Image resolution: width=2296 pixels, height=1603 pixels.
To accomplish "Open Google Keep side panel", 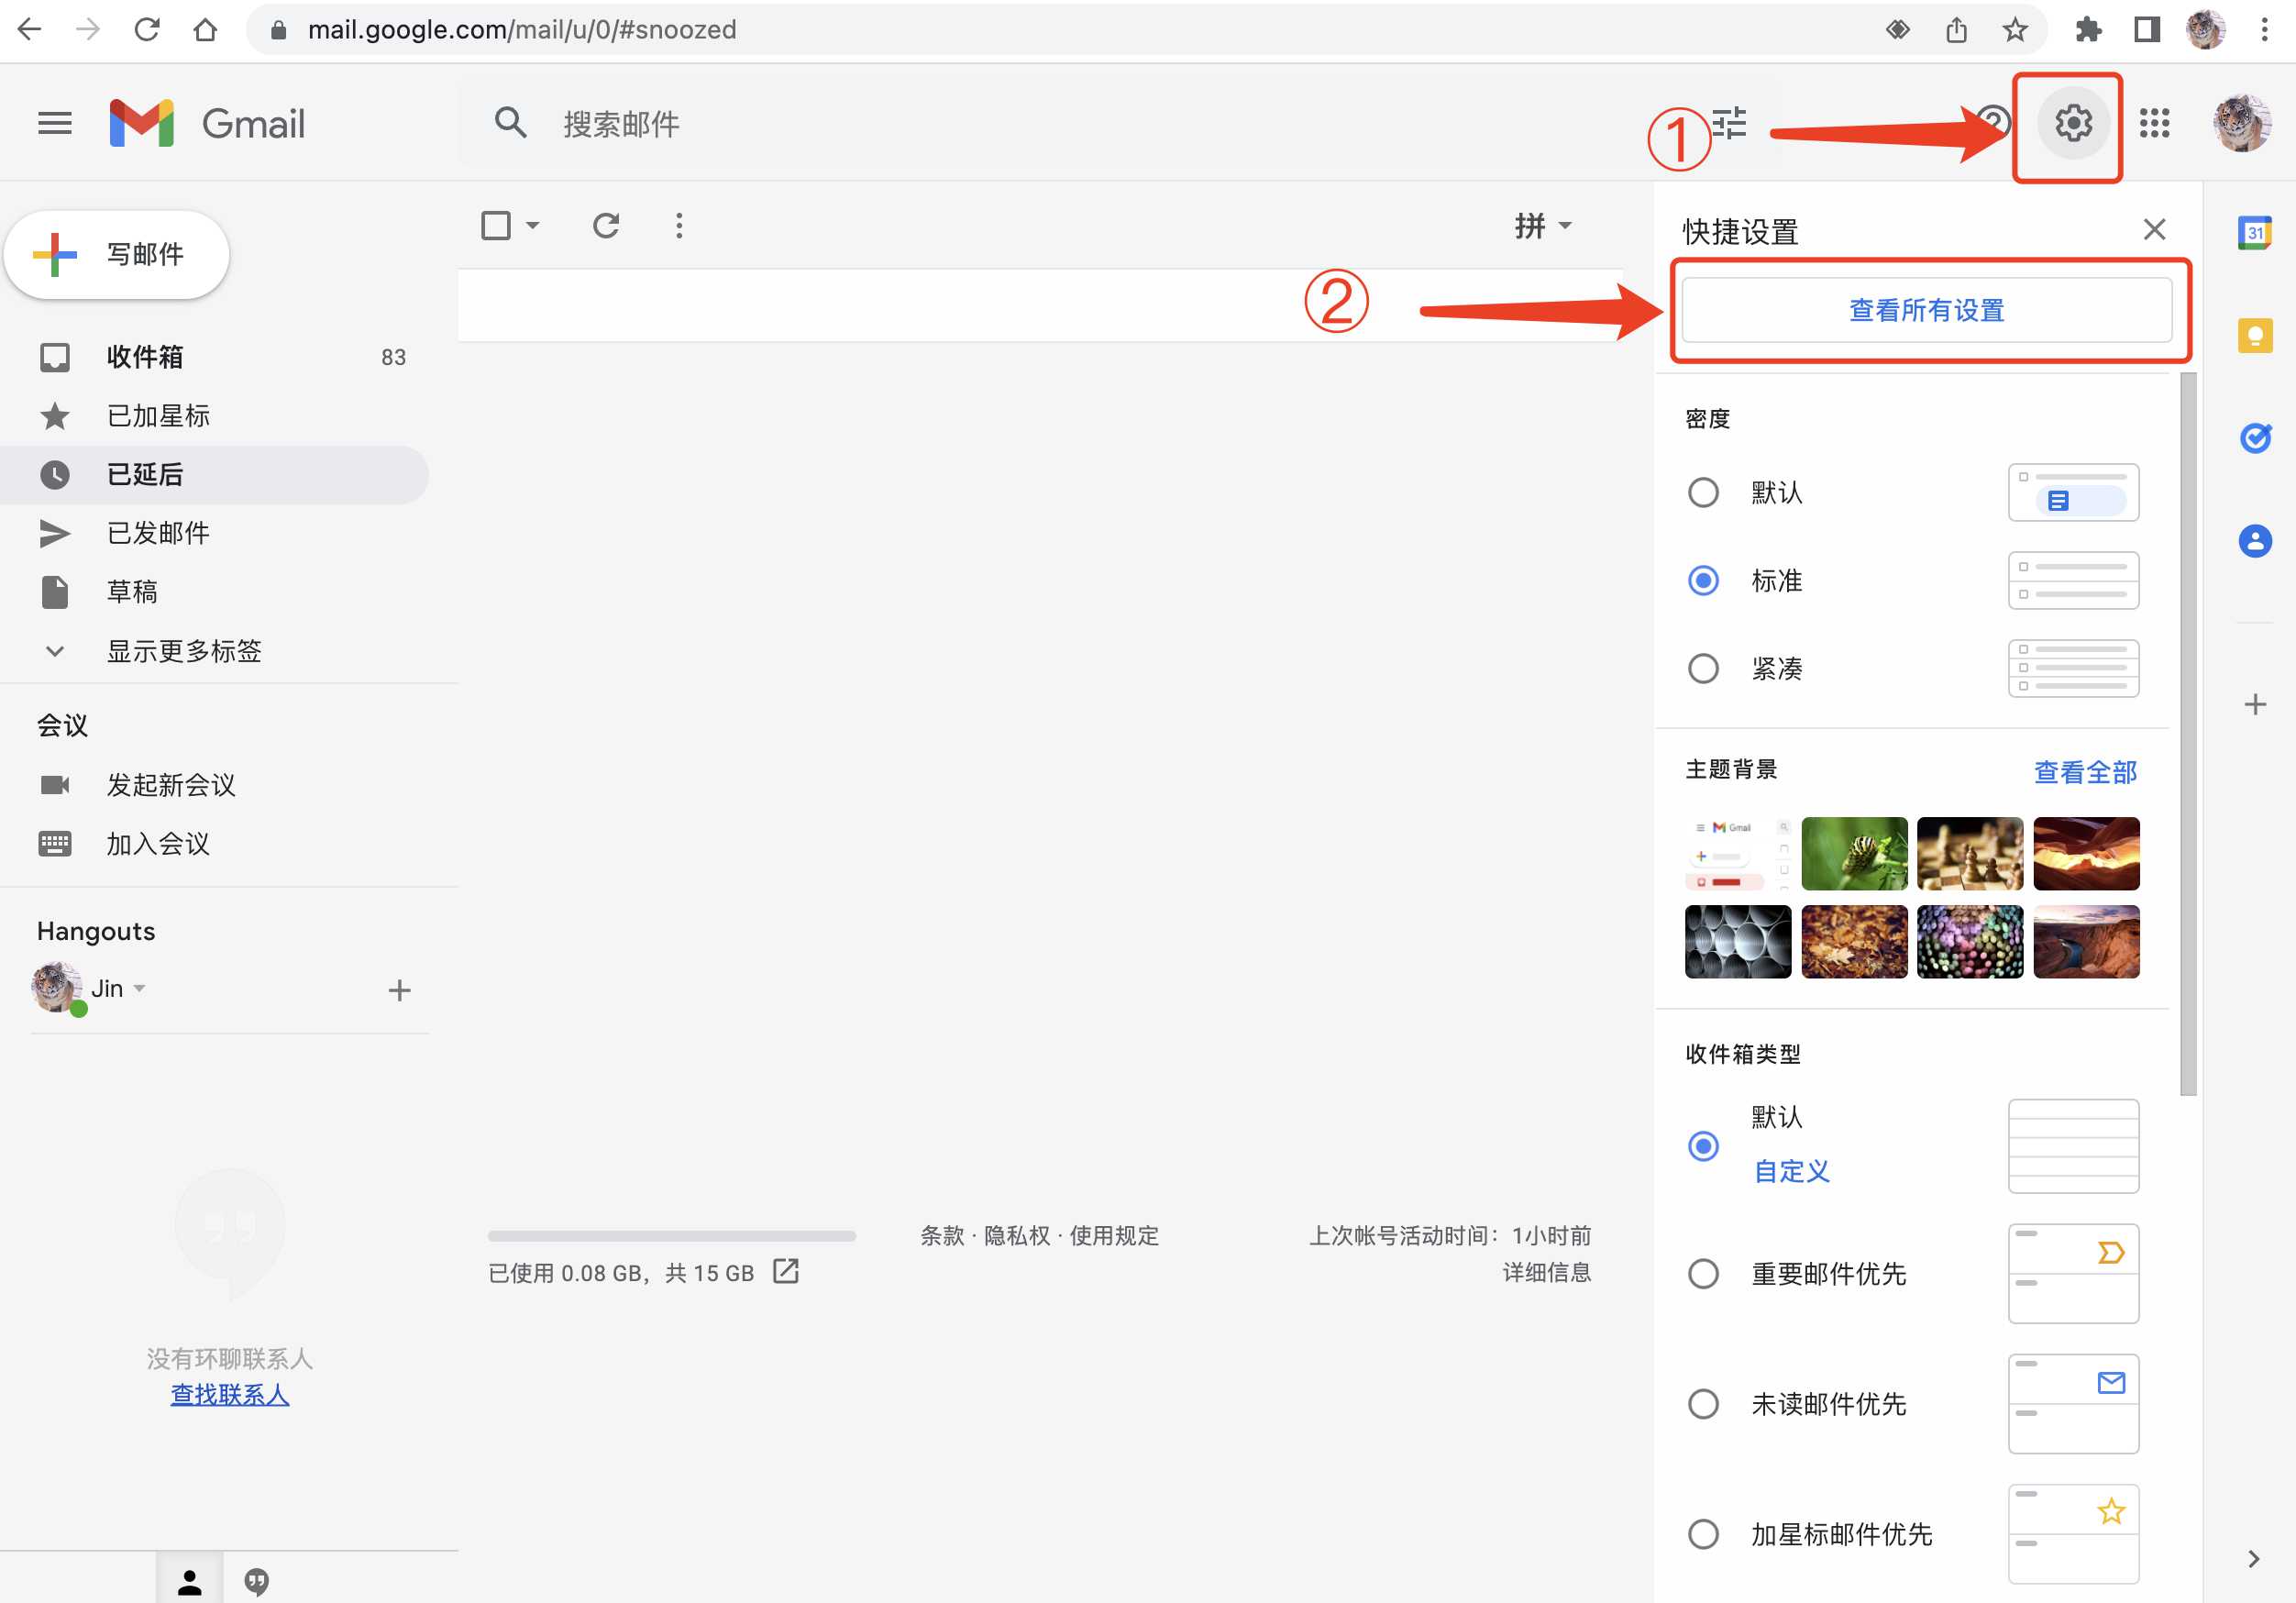I will click(x=2254, y=335).
